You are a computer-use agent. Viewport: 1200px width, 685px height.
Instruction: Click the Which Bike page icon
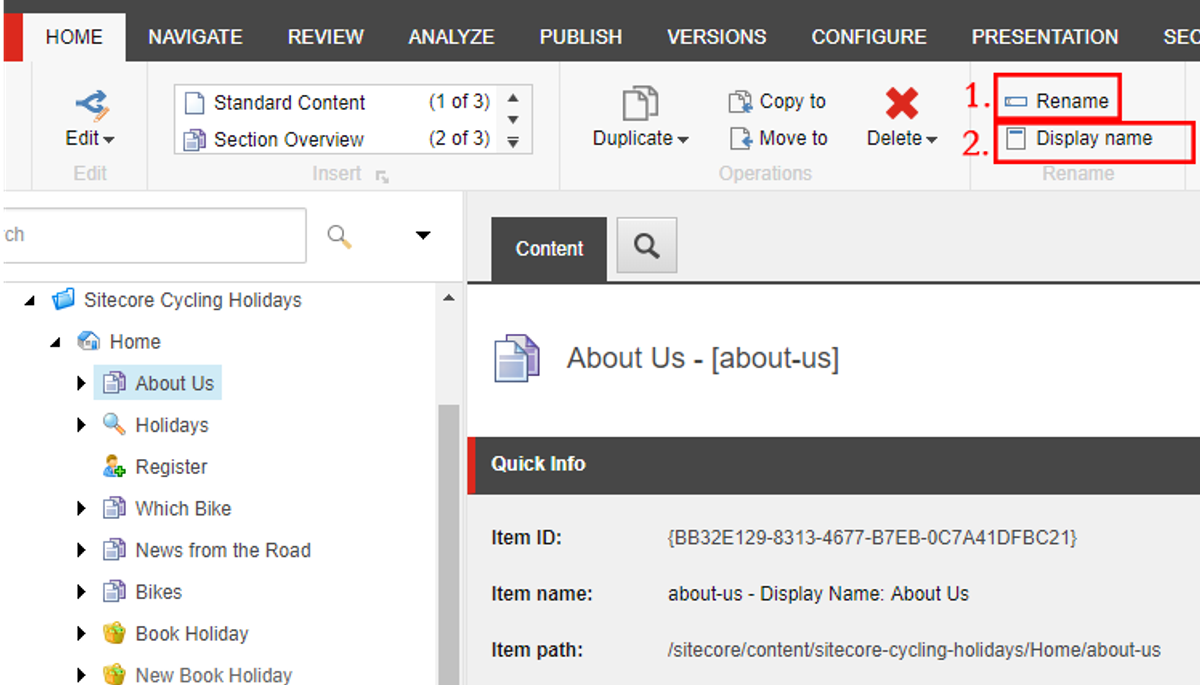click(x=115, y=508)
